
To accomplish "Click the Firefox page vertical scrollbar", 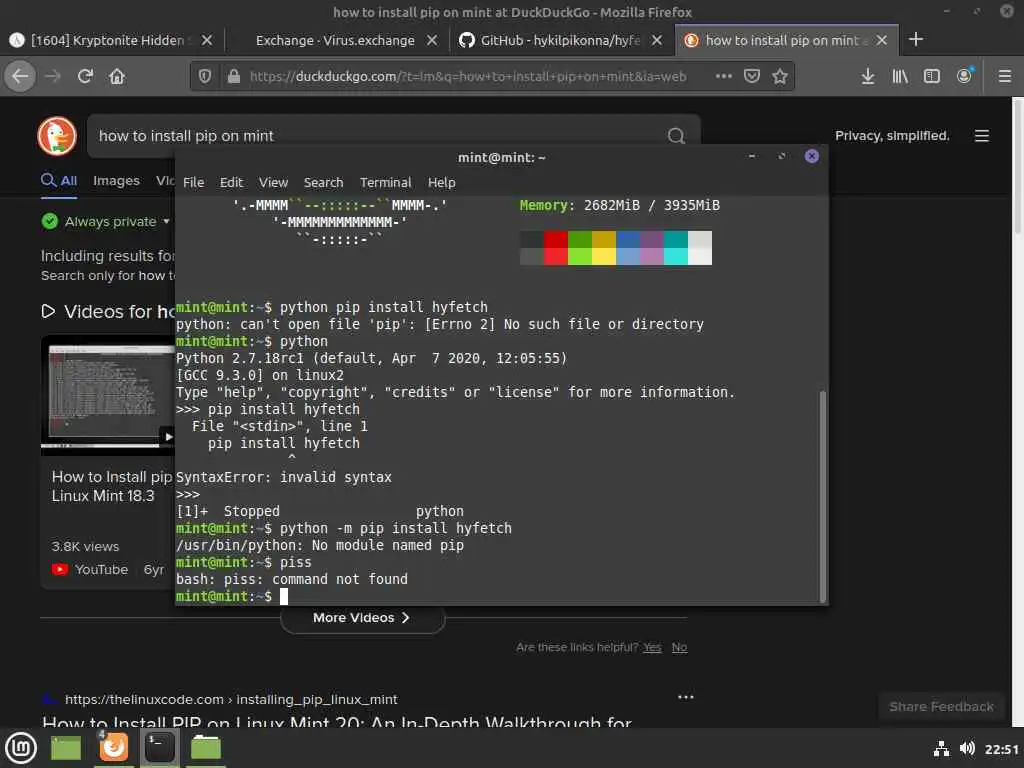I will (x=1018, y=166).
